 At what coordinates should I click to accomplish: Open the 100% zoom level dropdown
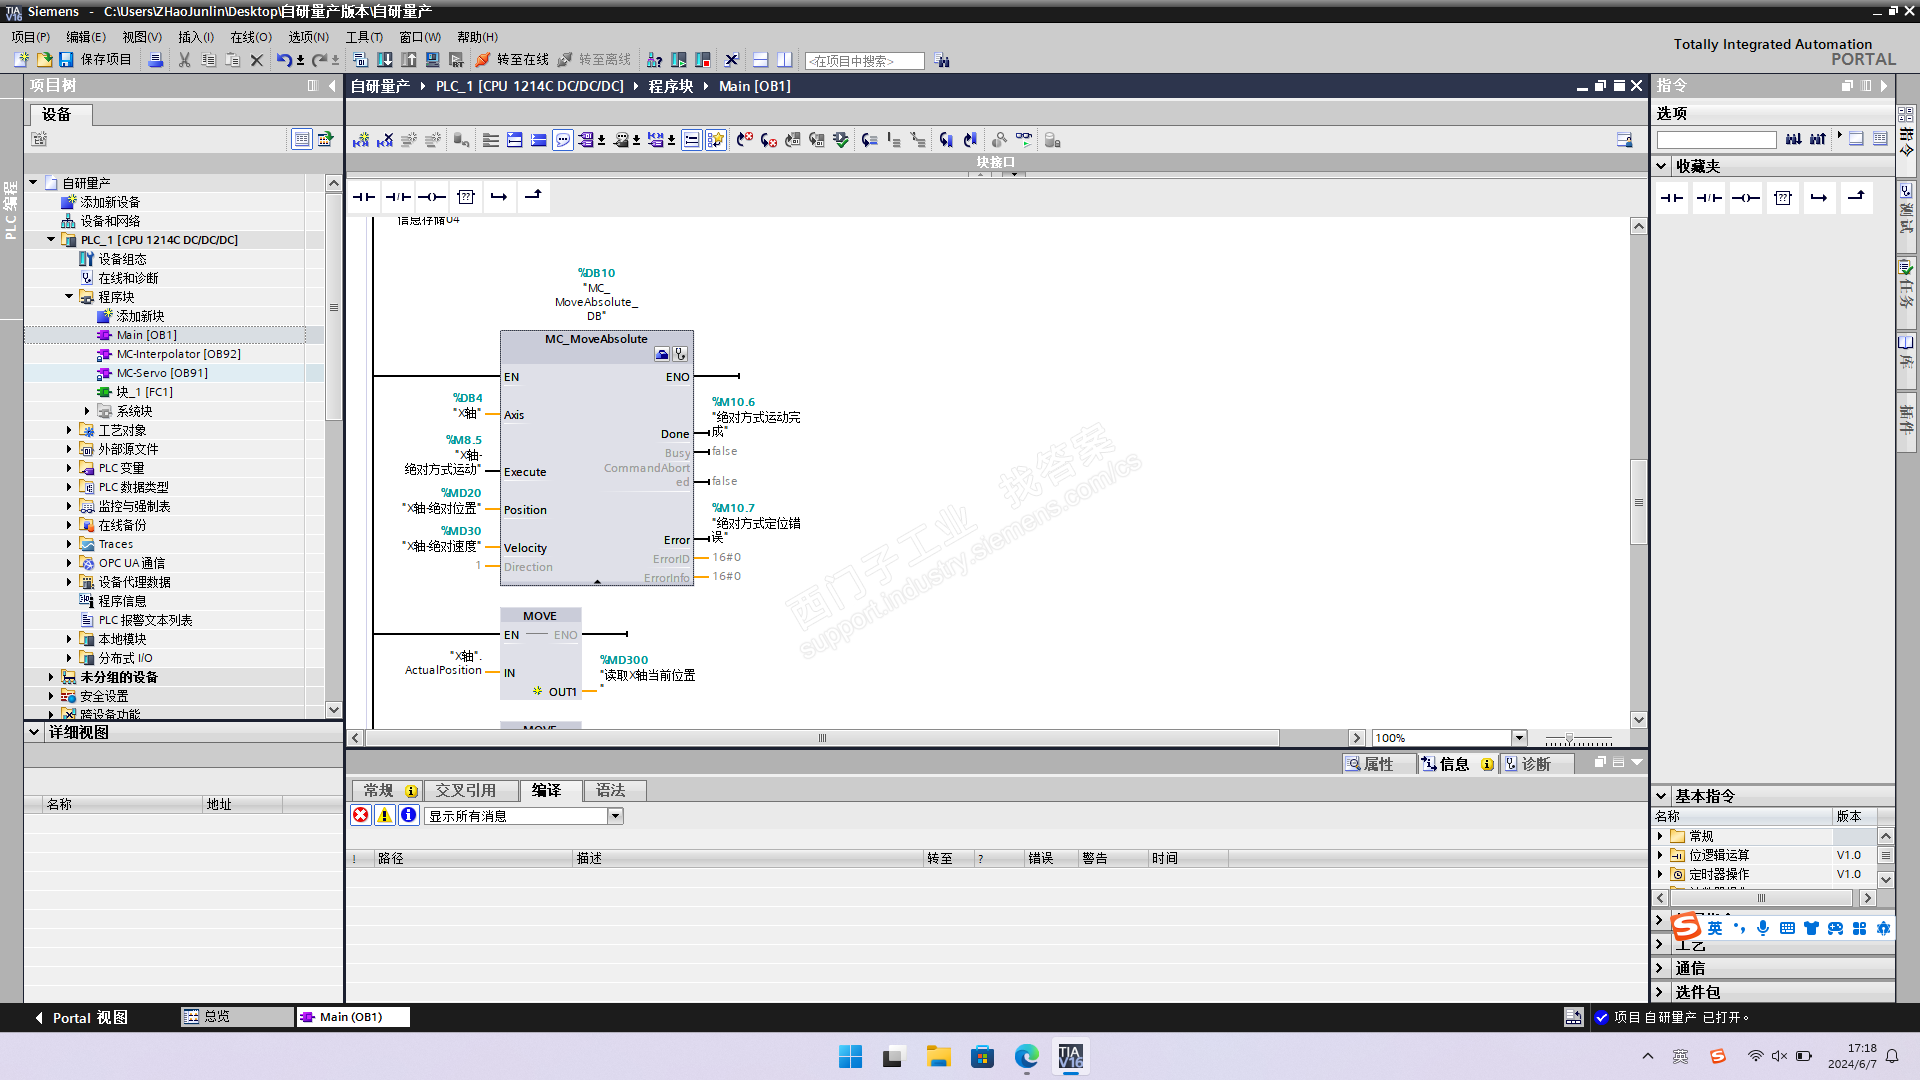click(1519, 738)
